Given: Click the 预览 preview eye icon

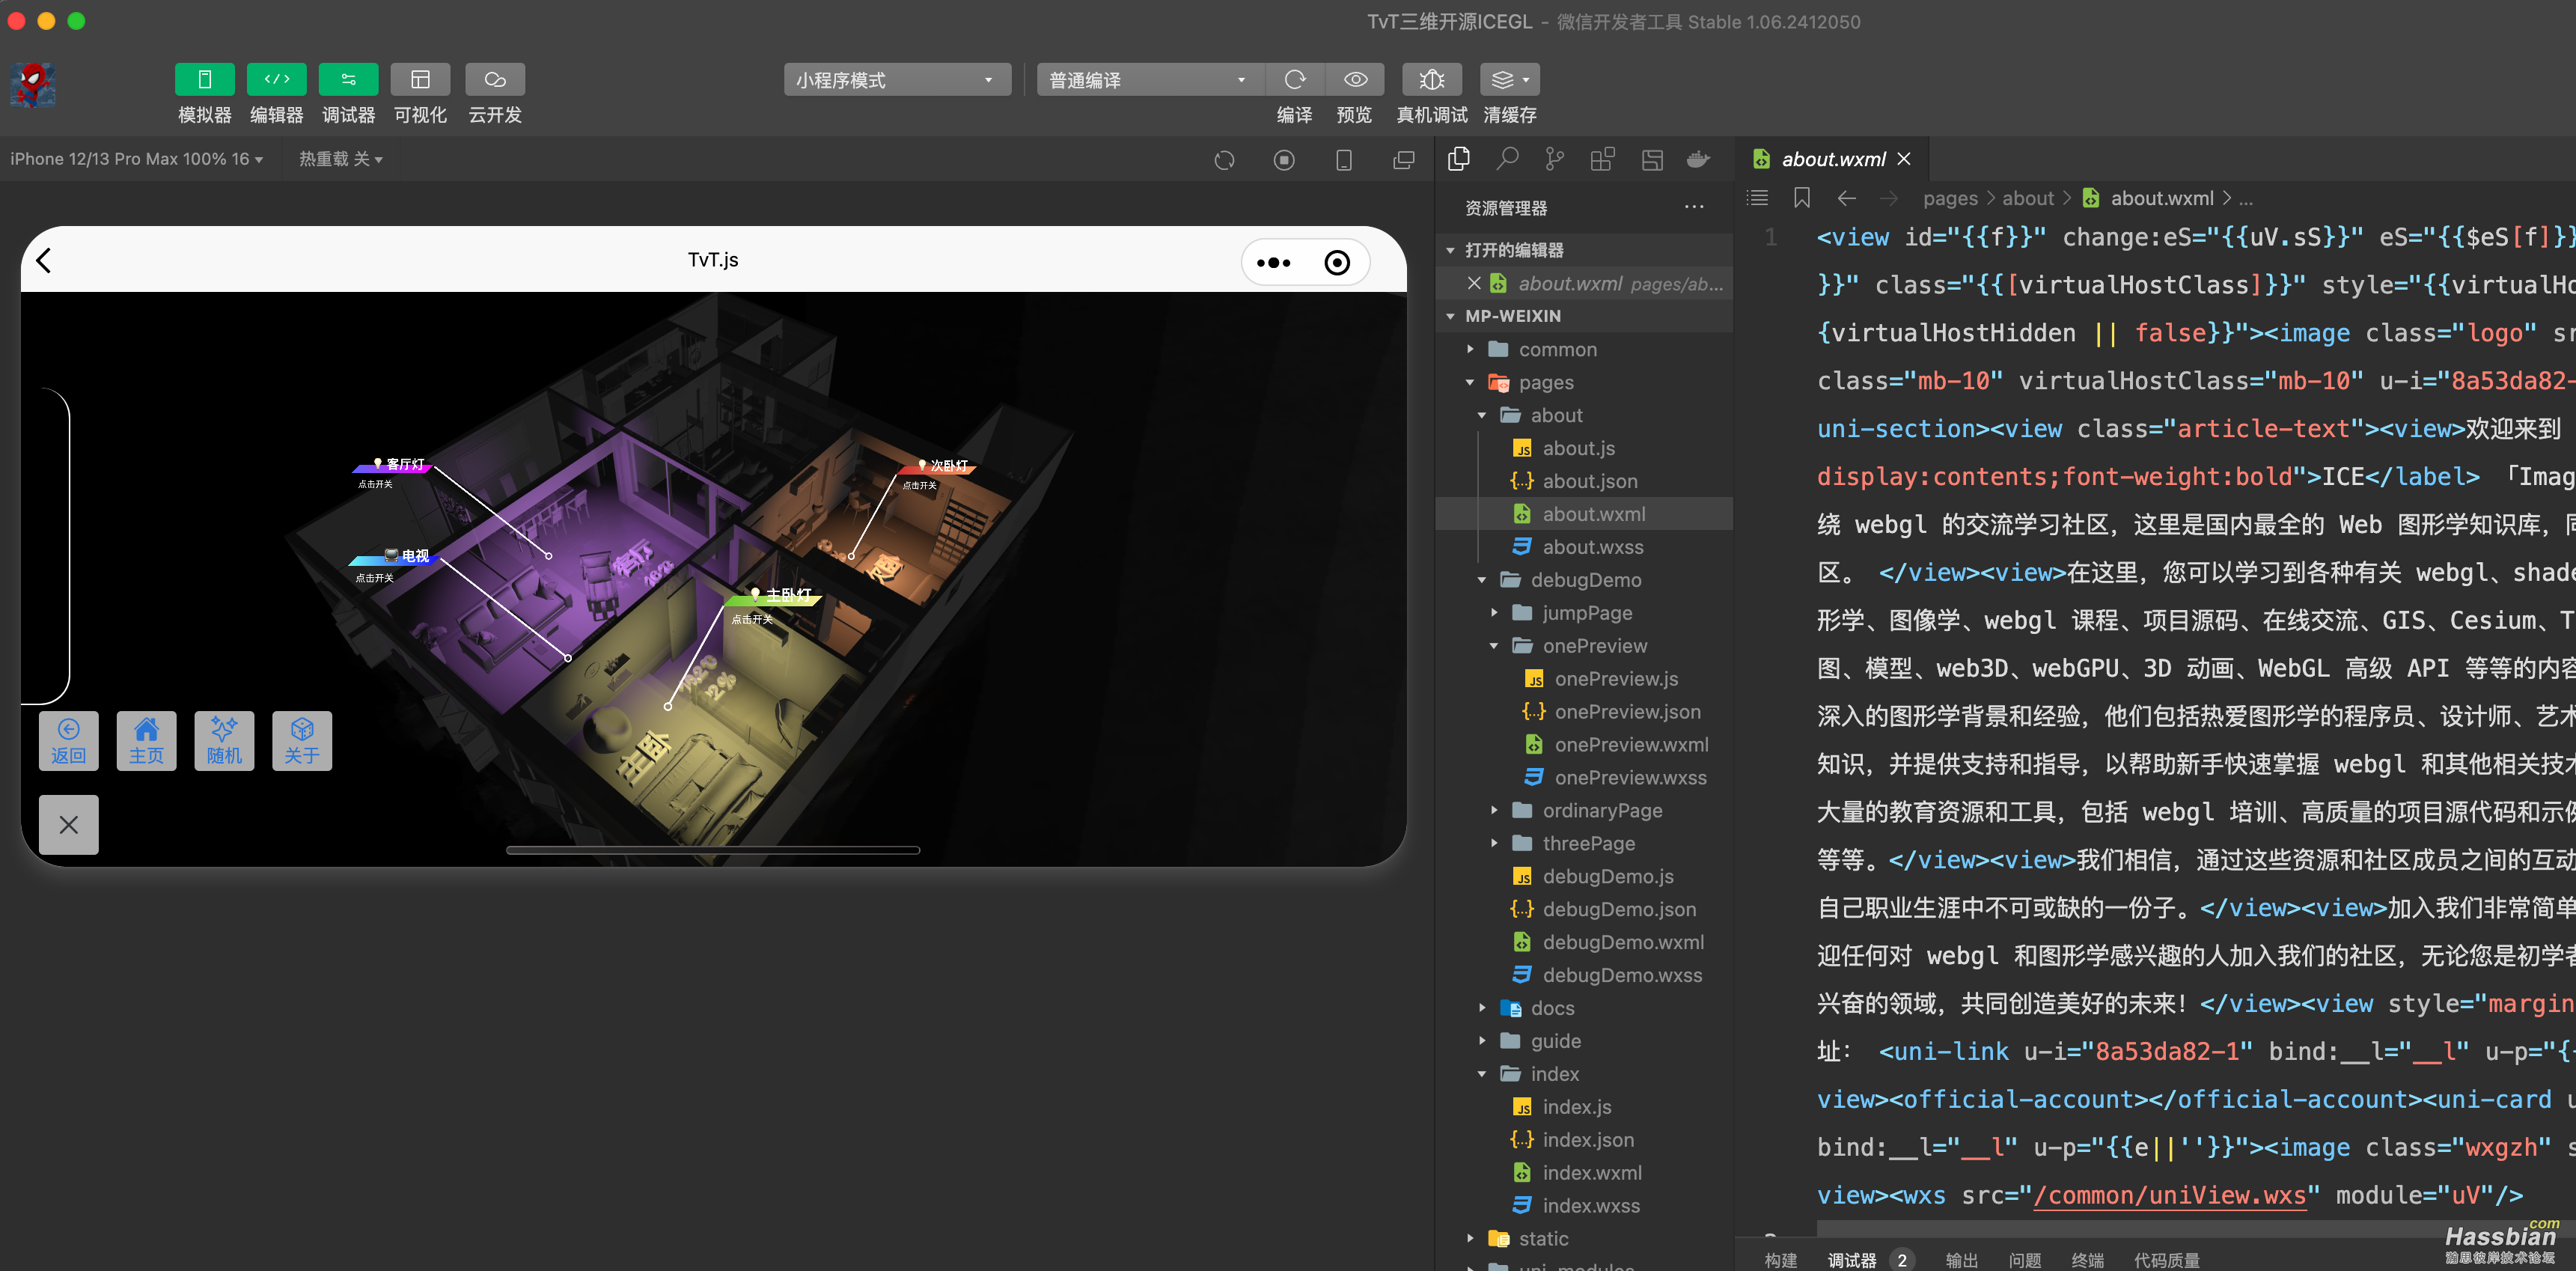Looking at the screenshot, I should pyautogui.click(x=1355, y=79).
